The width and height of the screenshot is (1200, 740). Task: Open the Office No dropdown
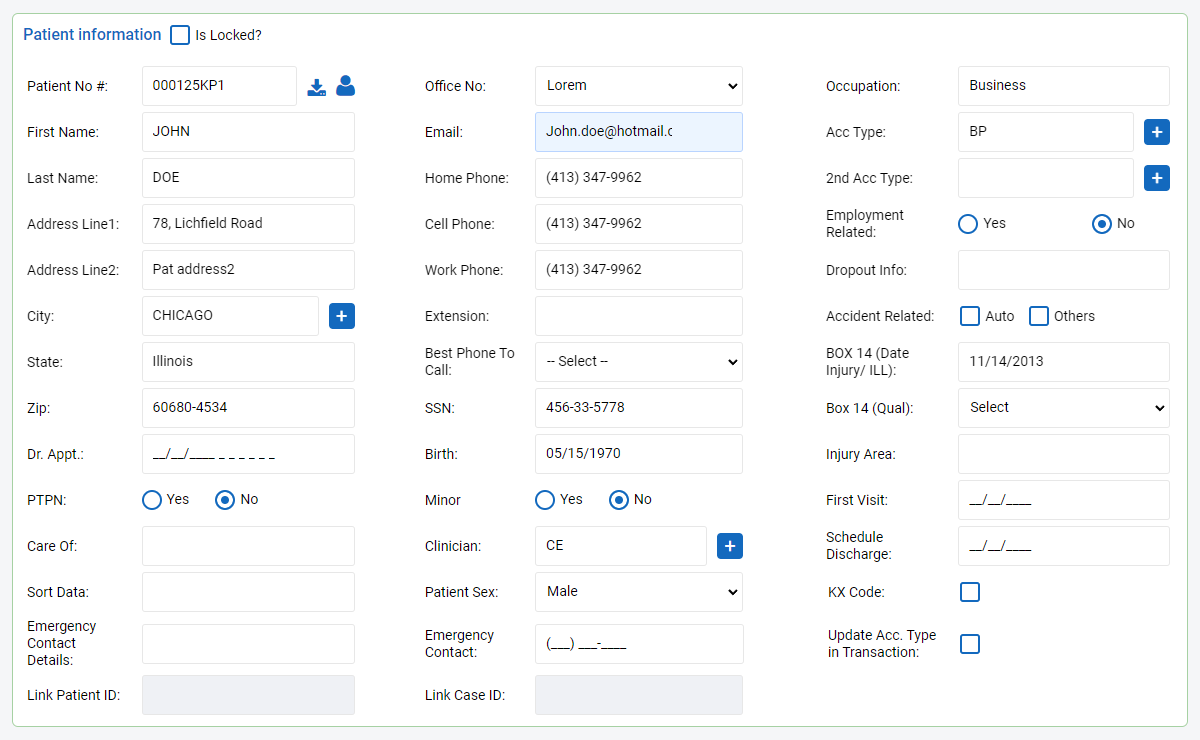(638, 86)
